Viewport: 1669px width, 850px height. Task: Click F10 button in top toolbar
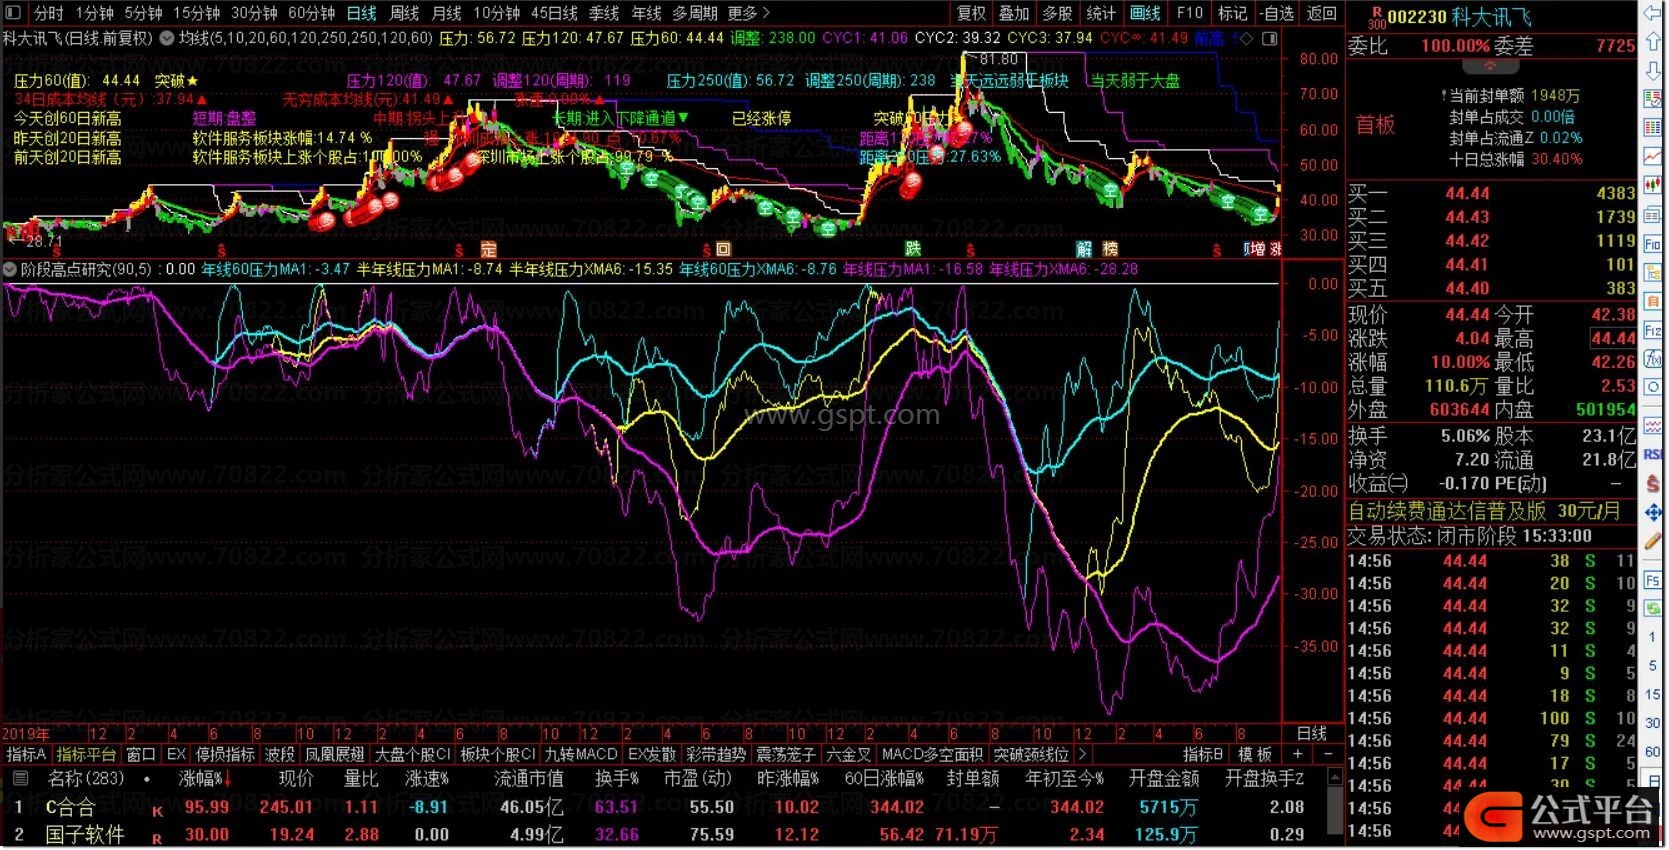[x=1189, y=13]
